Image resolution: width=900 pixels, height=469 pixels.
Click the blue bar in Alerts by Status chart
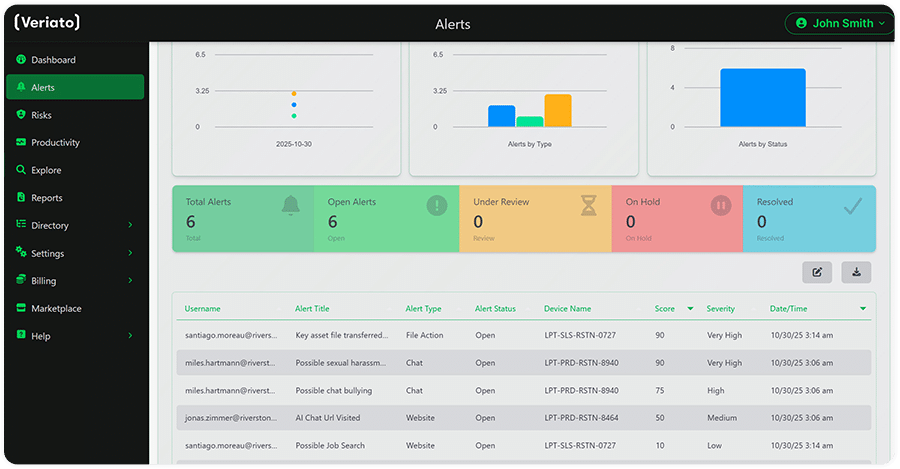point(762,98)
